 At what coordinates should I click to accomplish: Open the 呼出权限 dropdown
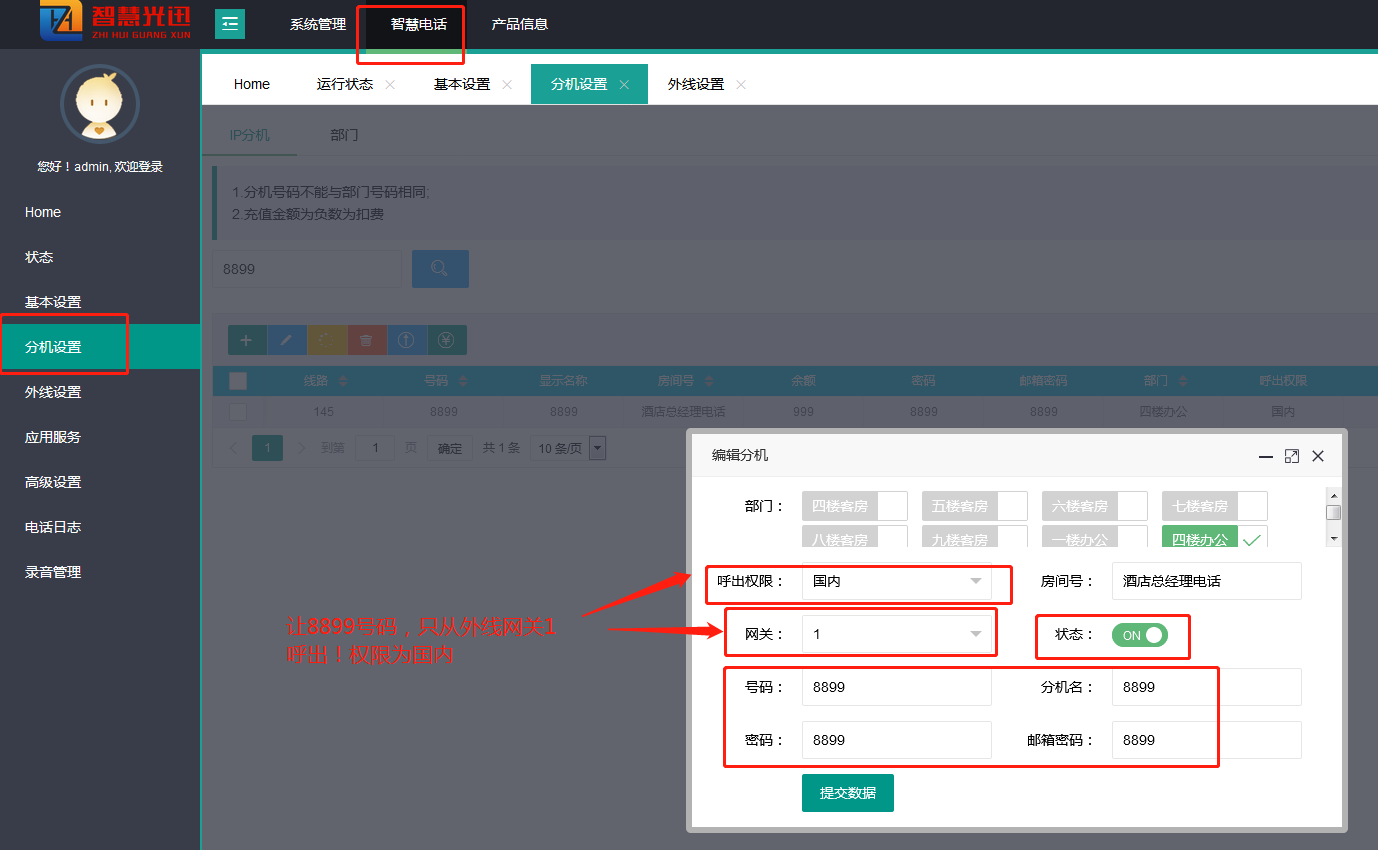pyautogui.click(x=896, y=581)
